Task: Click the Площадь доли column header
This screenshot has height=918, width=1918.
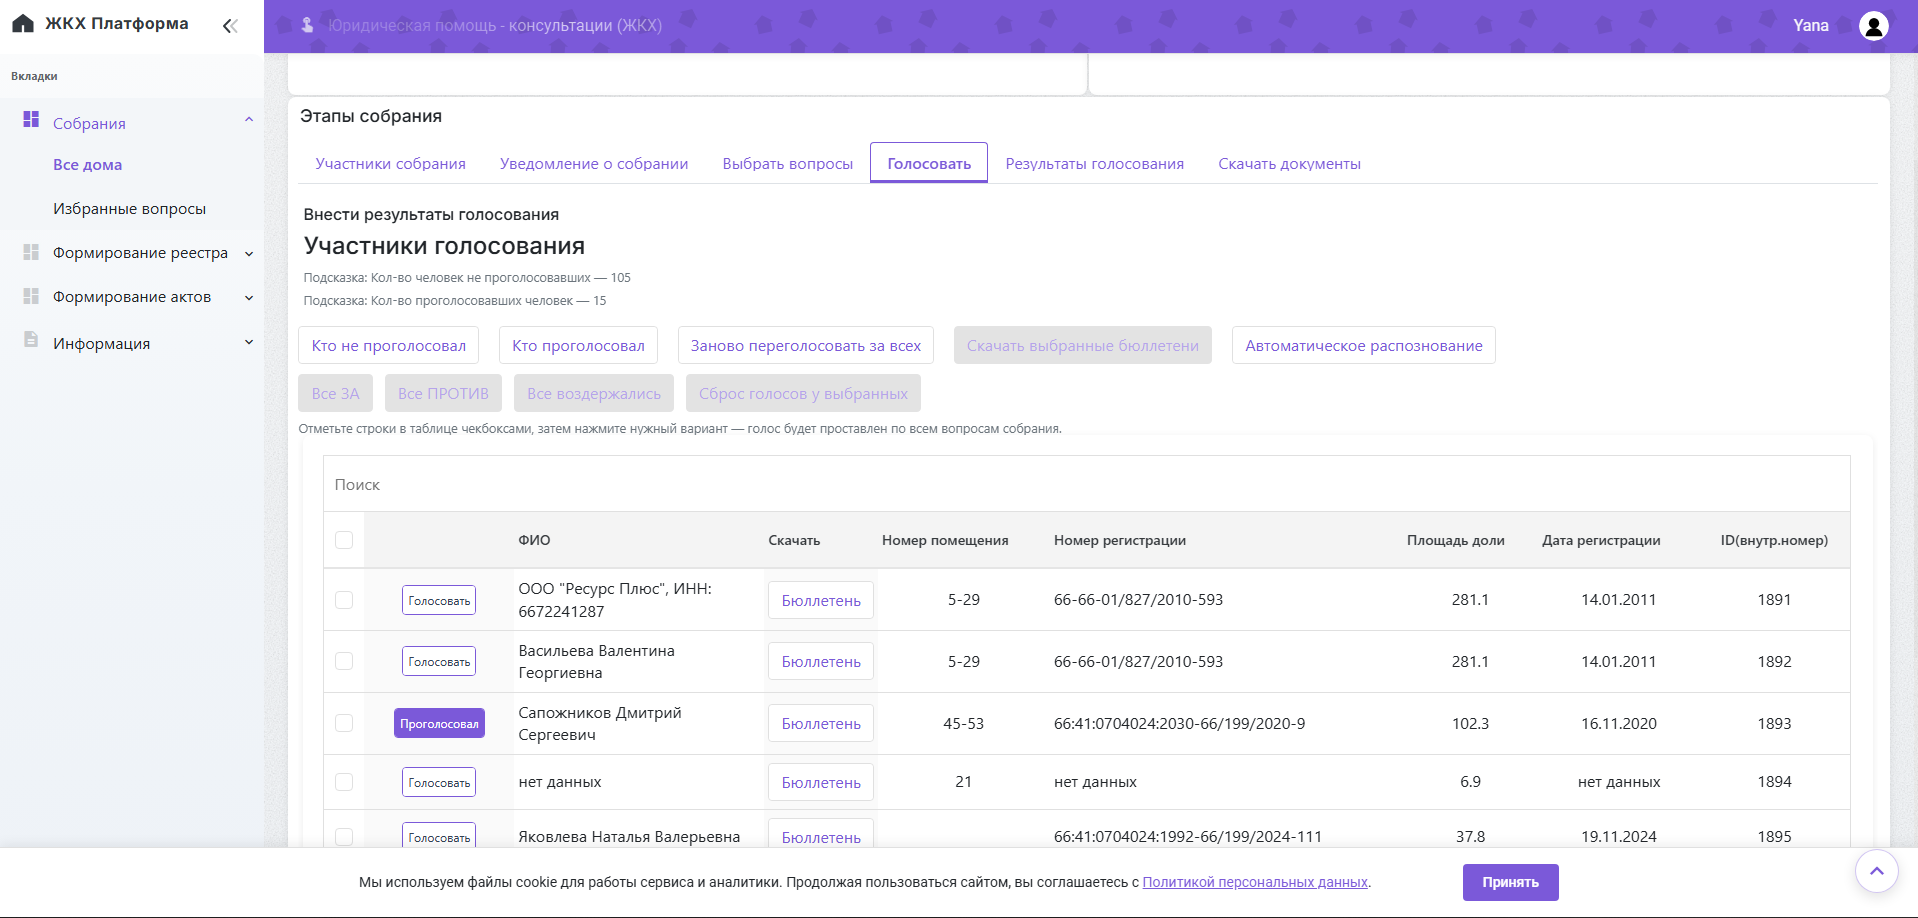Action: pyautogui.click(x=1455, y=540)
